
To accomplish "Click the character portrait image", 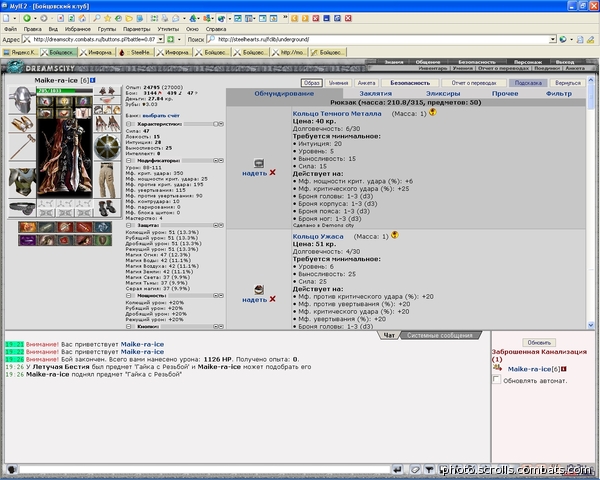I will coord(65,158).
